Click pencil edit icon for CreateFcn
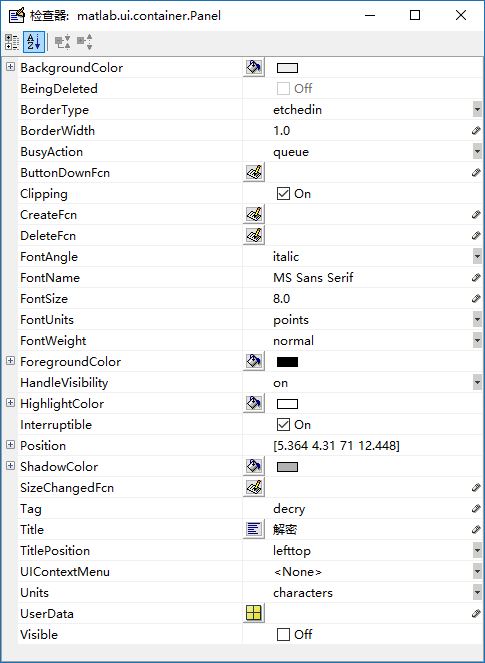485x663 pixels. coord(476,214)
